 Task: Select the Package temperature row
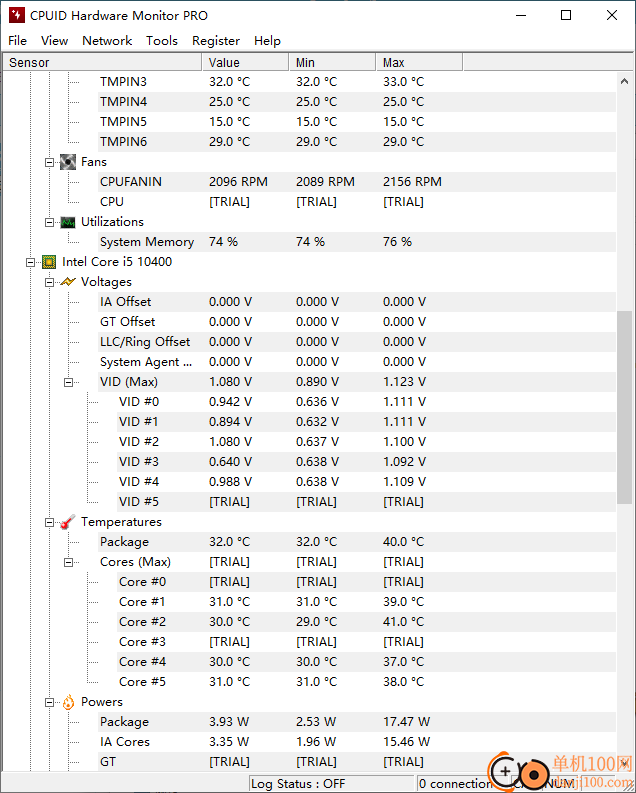357,542
